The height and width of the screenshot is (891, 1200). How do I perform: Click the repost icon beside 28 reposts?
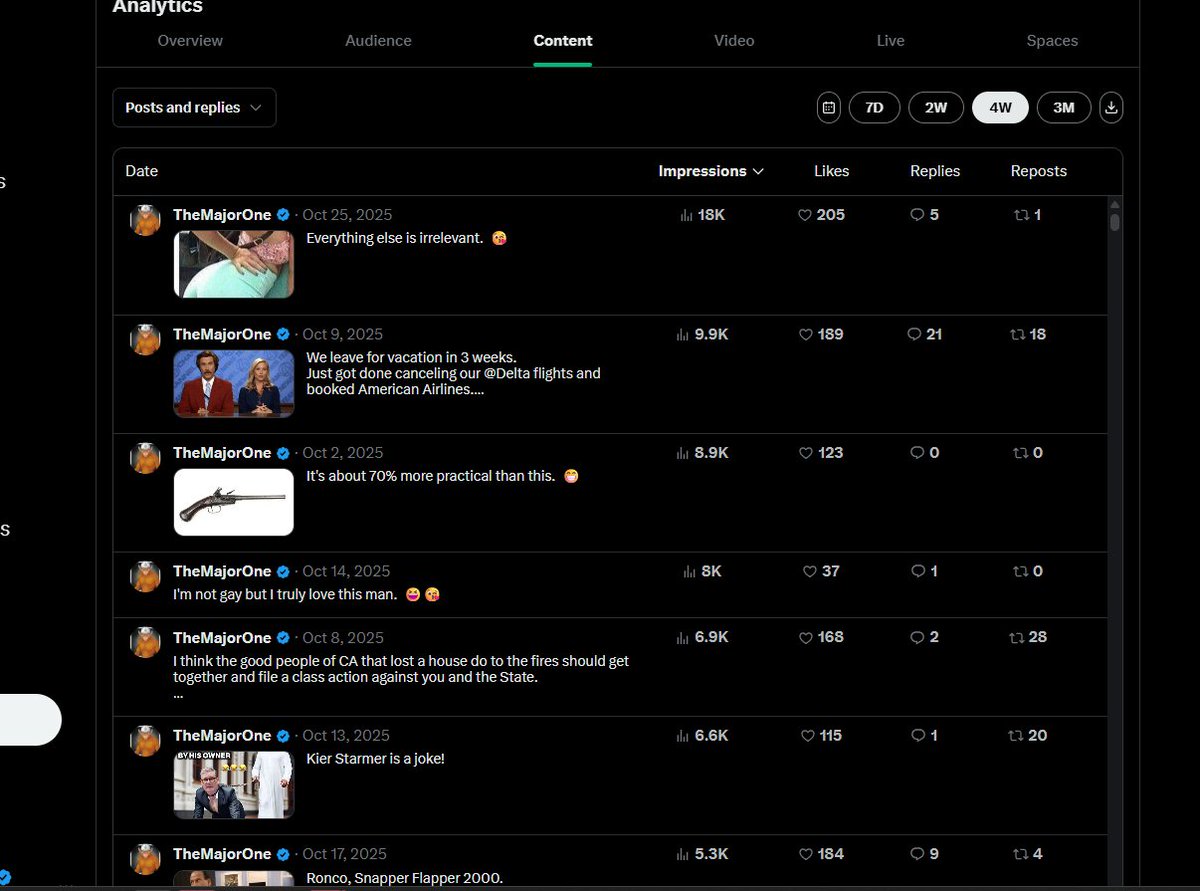click(1017, 637)
